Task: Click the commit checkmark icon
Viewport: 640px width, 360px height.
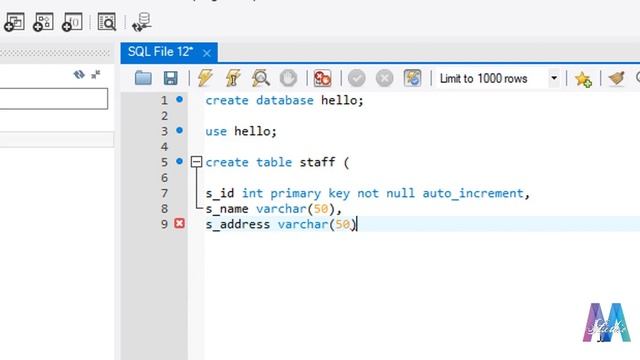Action: coord(357,78)
